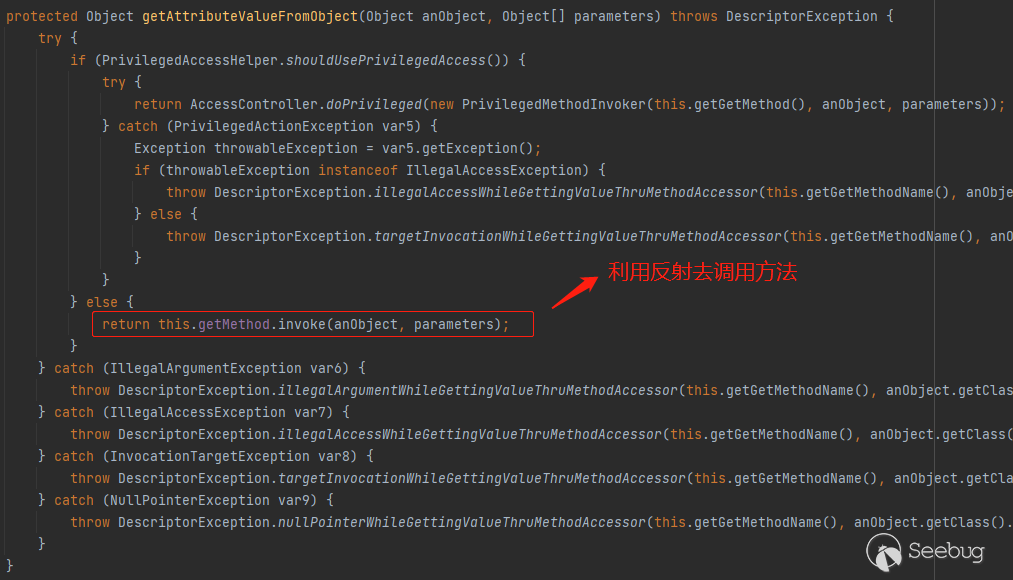Click the getAttributeValueFromObject method name
Screen dimensions: 1013x580
coord(250,16)
